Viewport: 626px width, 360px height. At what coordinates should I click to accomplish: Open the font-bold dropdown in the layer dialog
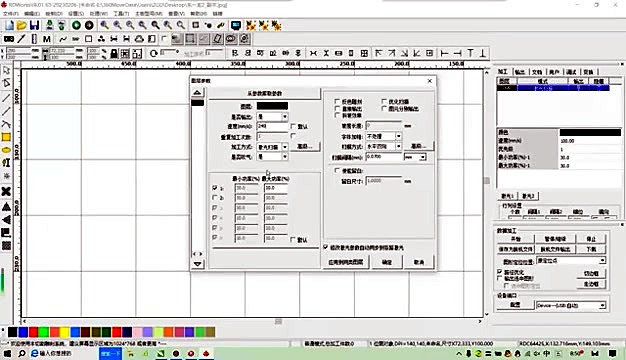tap(398, 136)
